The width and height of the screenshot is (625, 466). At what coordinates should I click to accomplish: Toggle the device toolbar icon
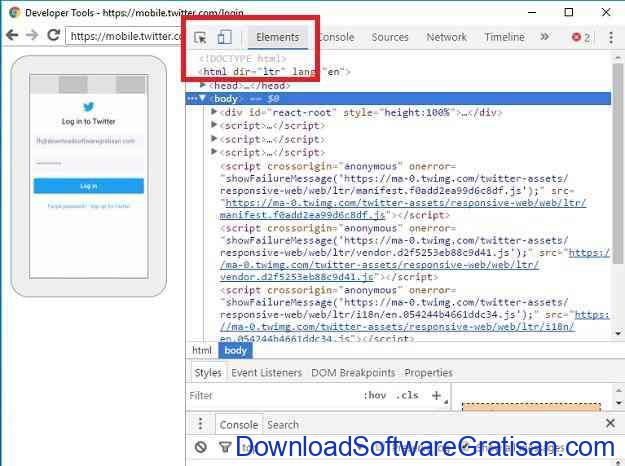pos(224,37)
